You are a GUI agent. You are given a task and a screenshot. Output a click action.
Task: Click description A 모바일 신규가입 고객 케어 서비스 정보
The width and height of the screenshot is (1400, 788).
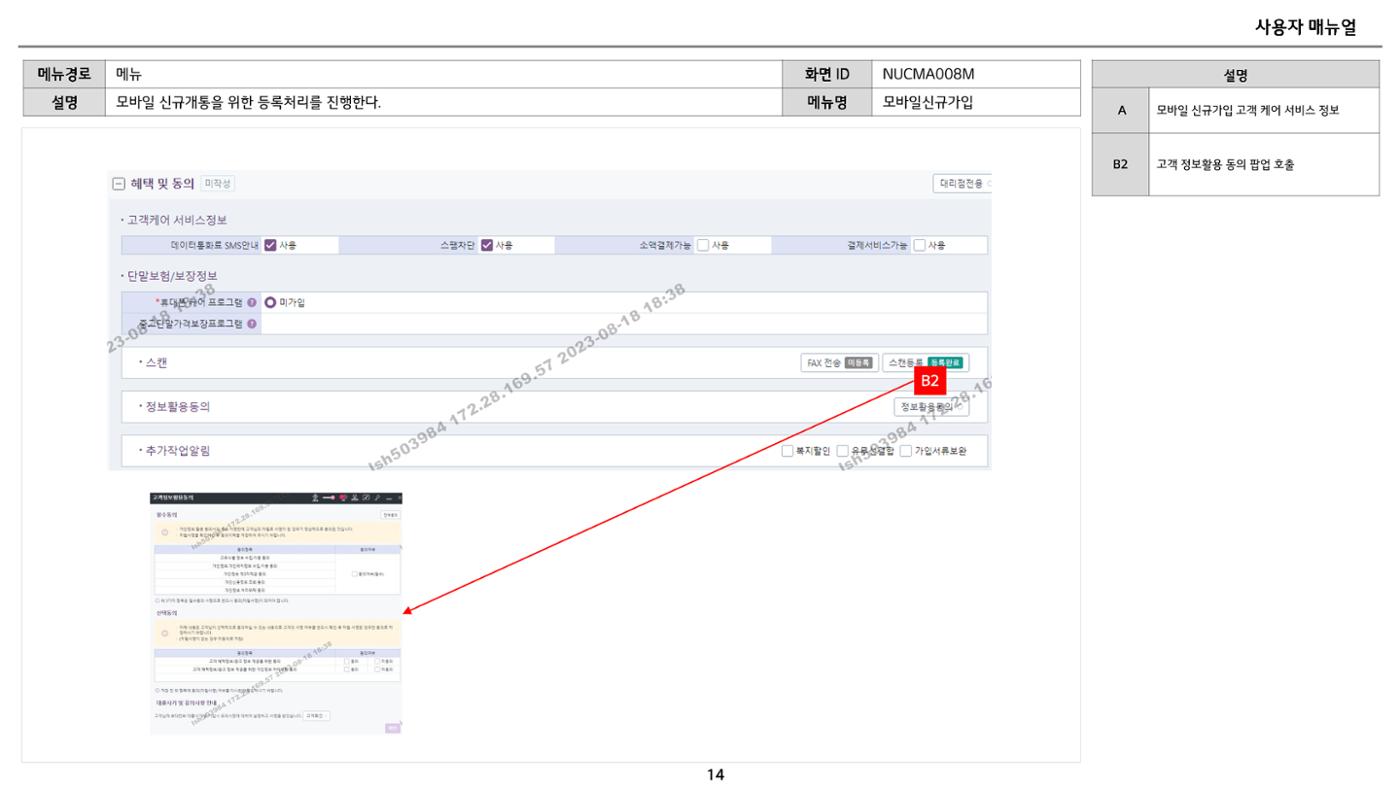pyautogui.click(x=1247, y=112)
